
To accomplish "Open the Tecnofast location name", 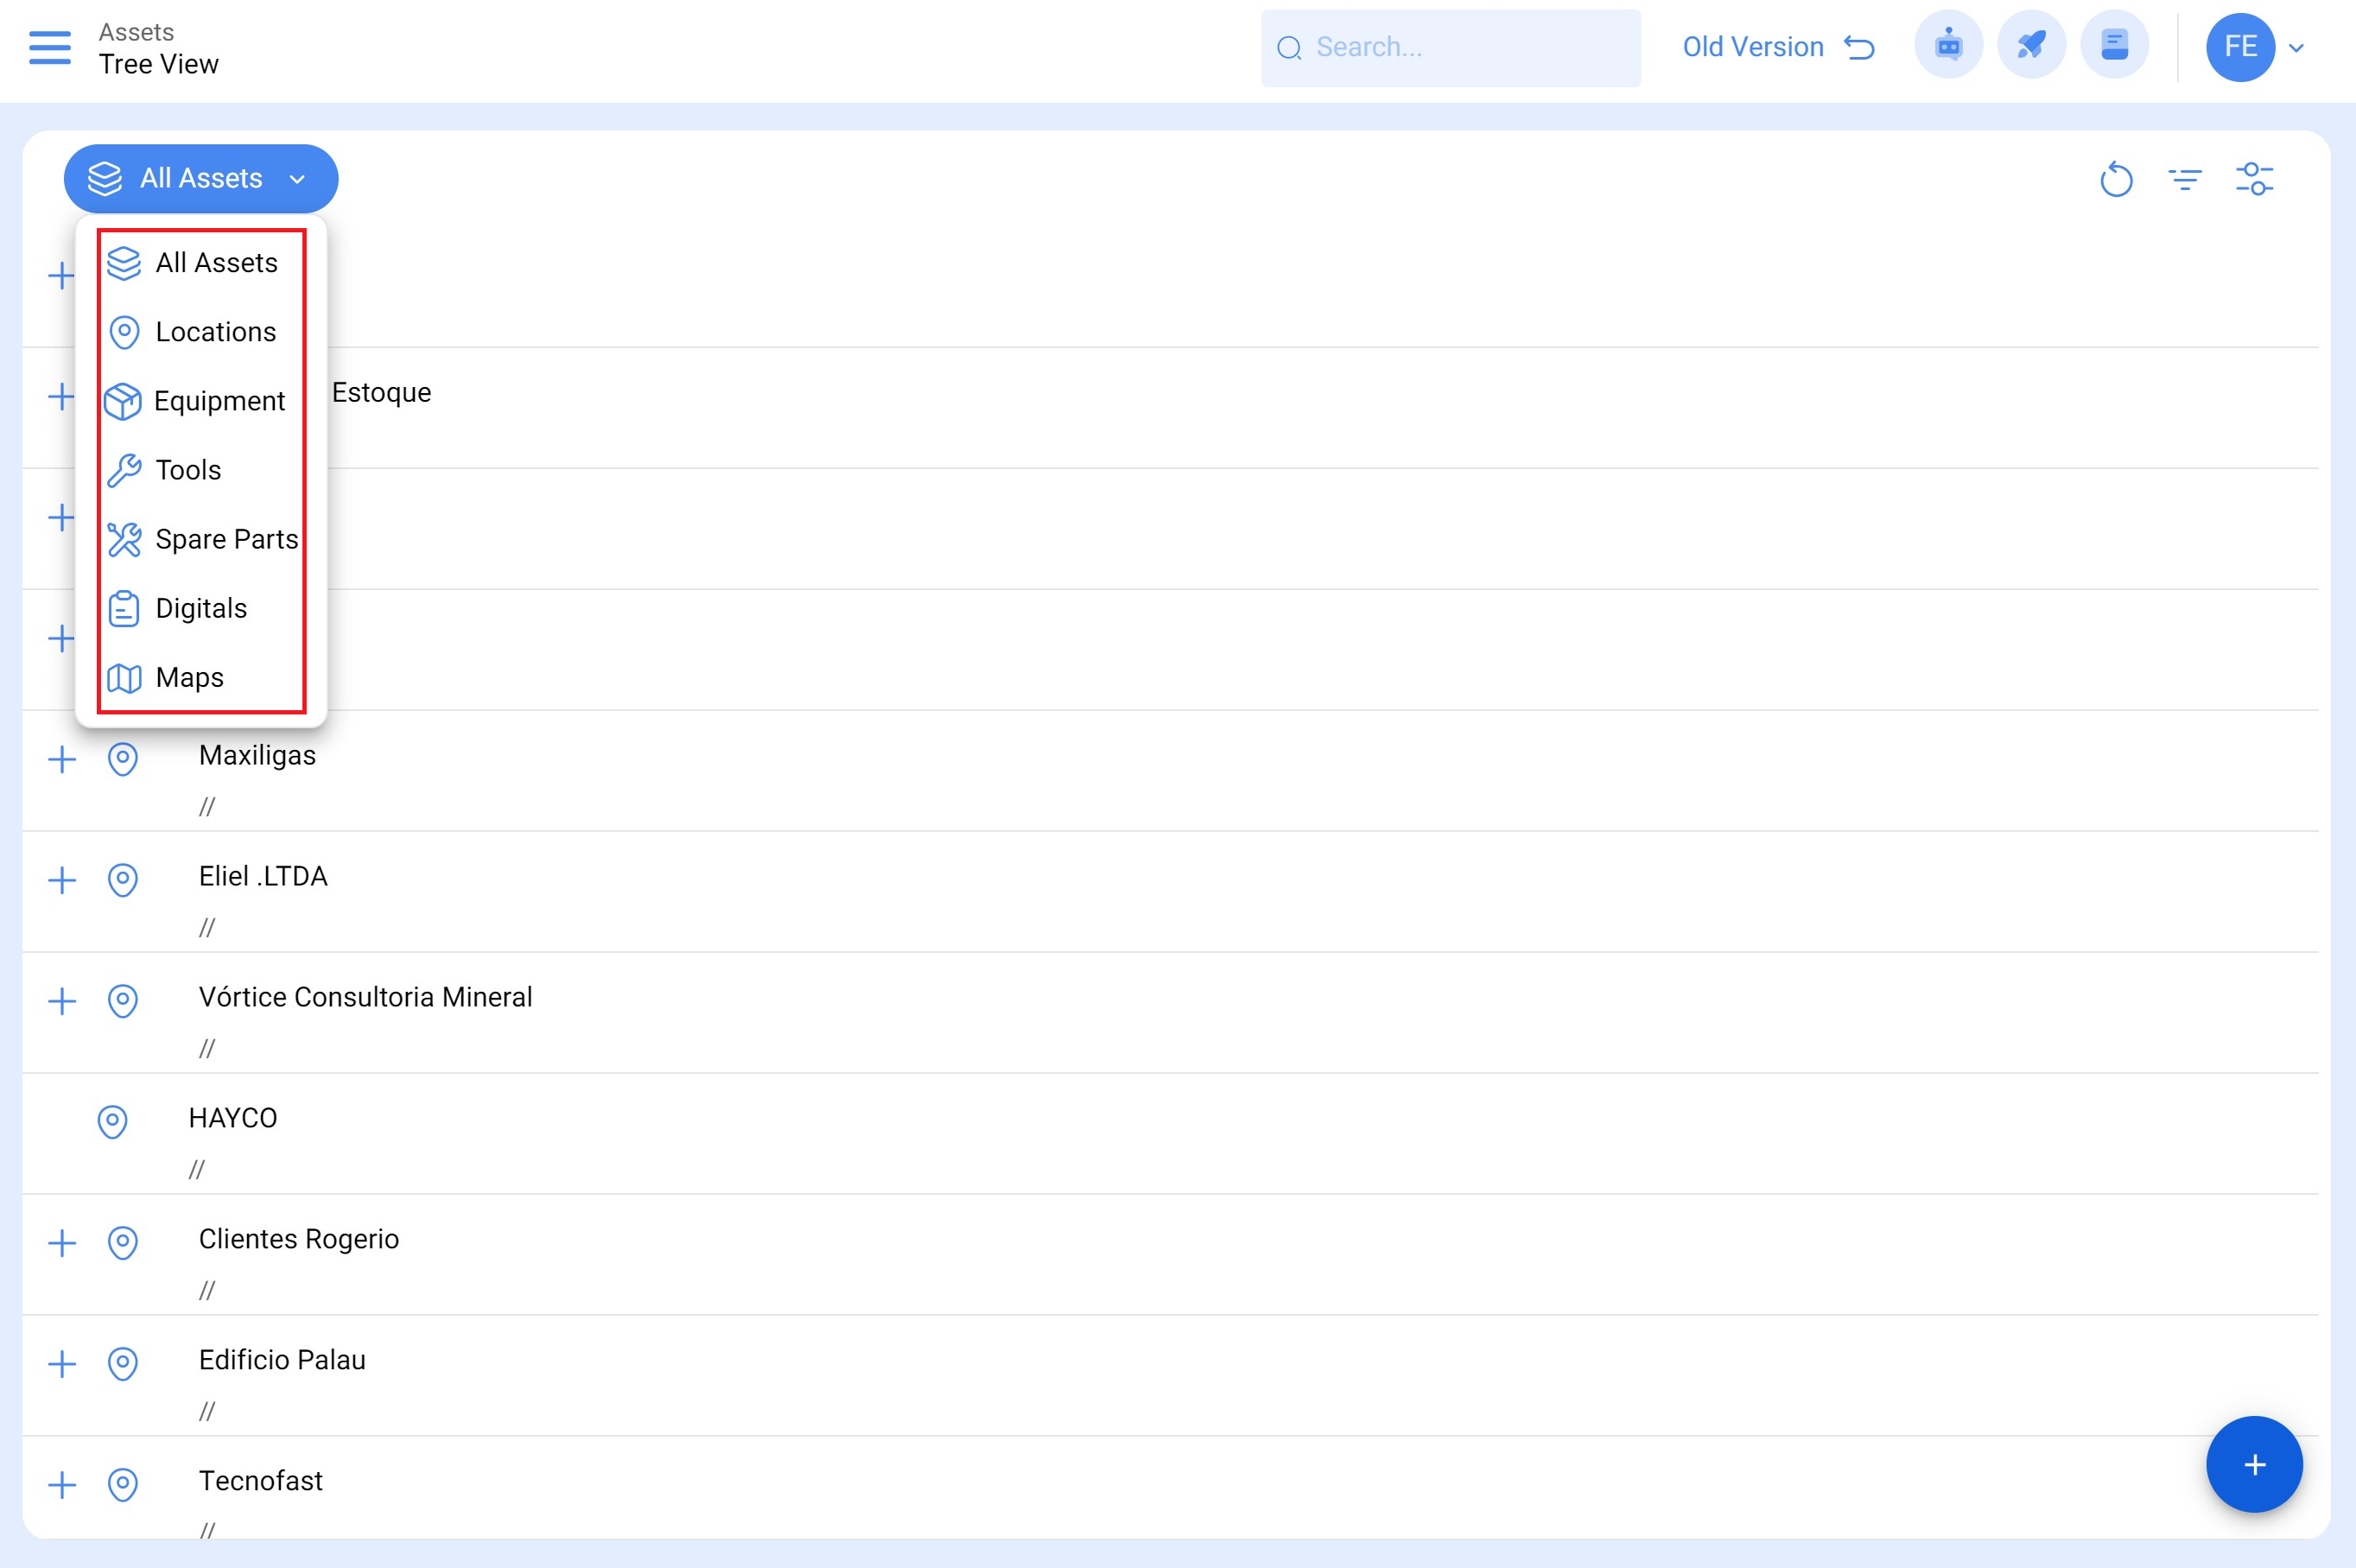I will tap(260, 1481).
